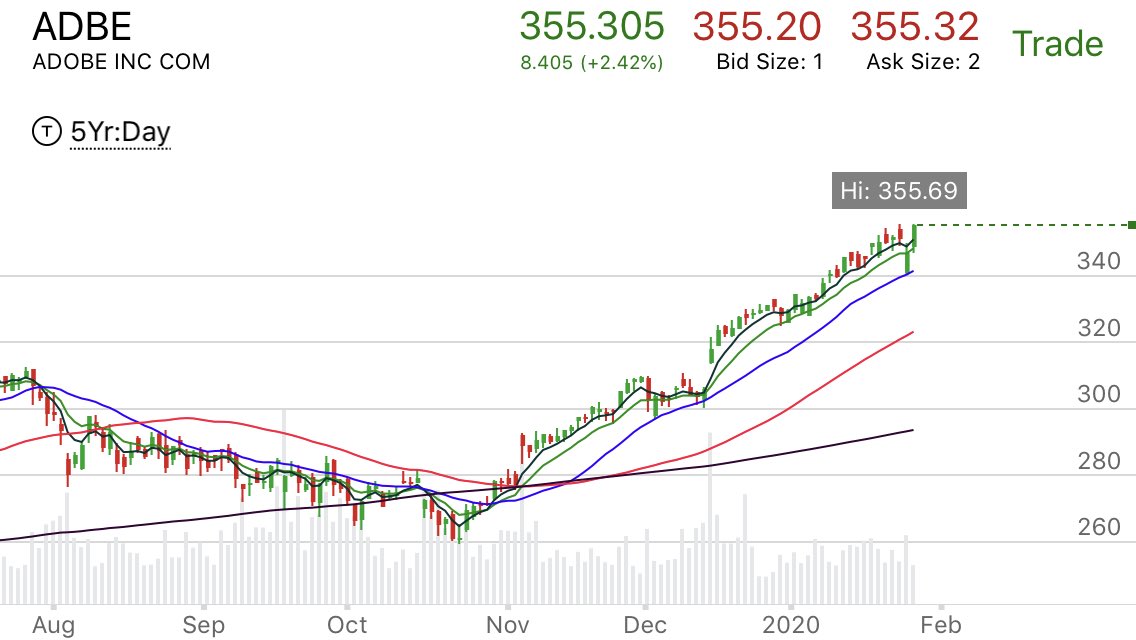Click the Aug date axis label
The height and width of the screenshot is (640, 1136).
click(53, 625)
